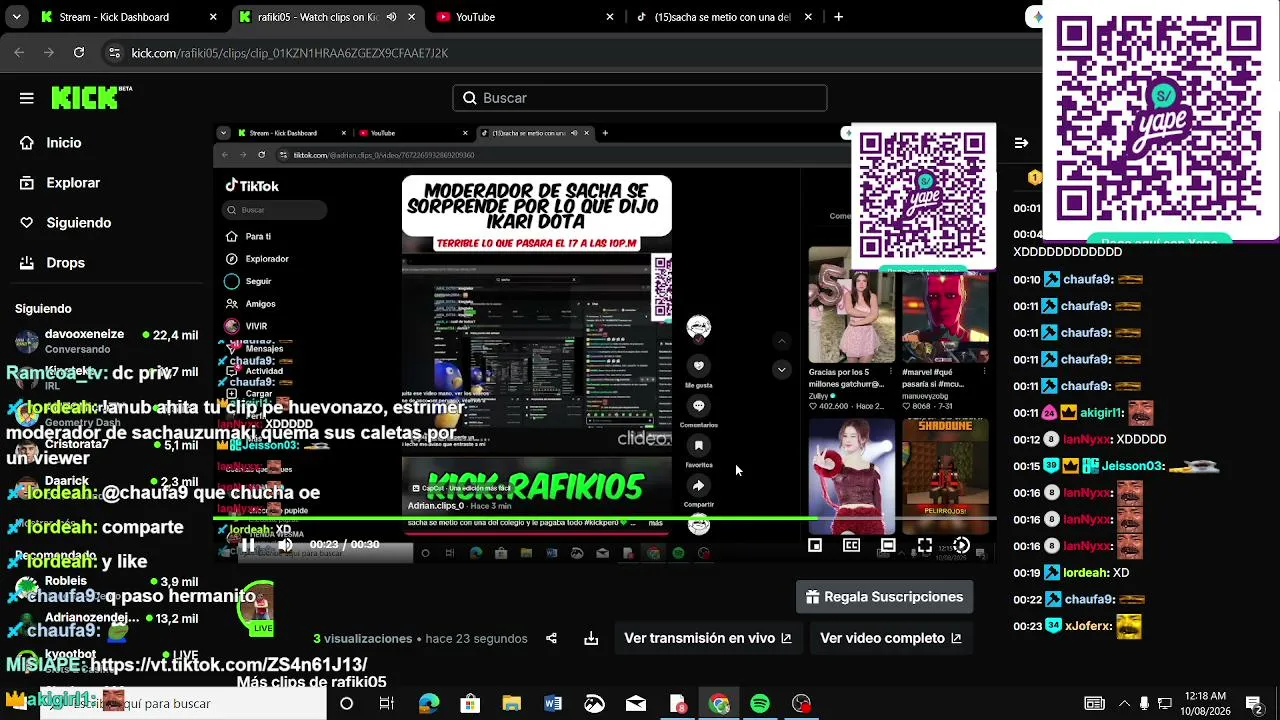Reload the current page

click(79, 53)
